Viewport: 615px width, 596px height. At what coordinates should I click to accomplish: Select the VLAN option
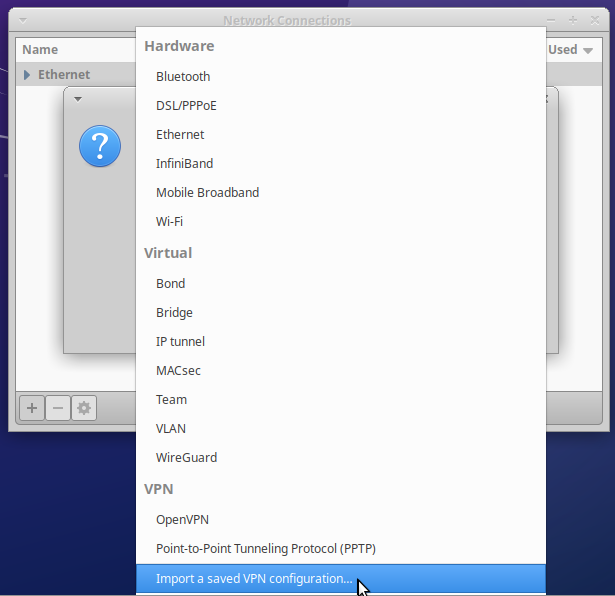tap(171, 429)
